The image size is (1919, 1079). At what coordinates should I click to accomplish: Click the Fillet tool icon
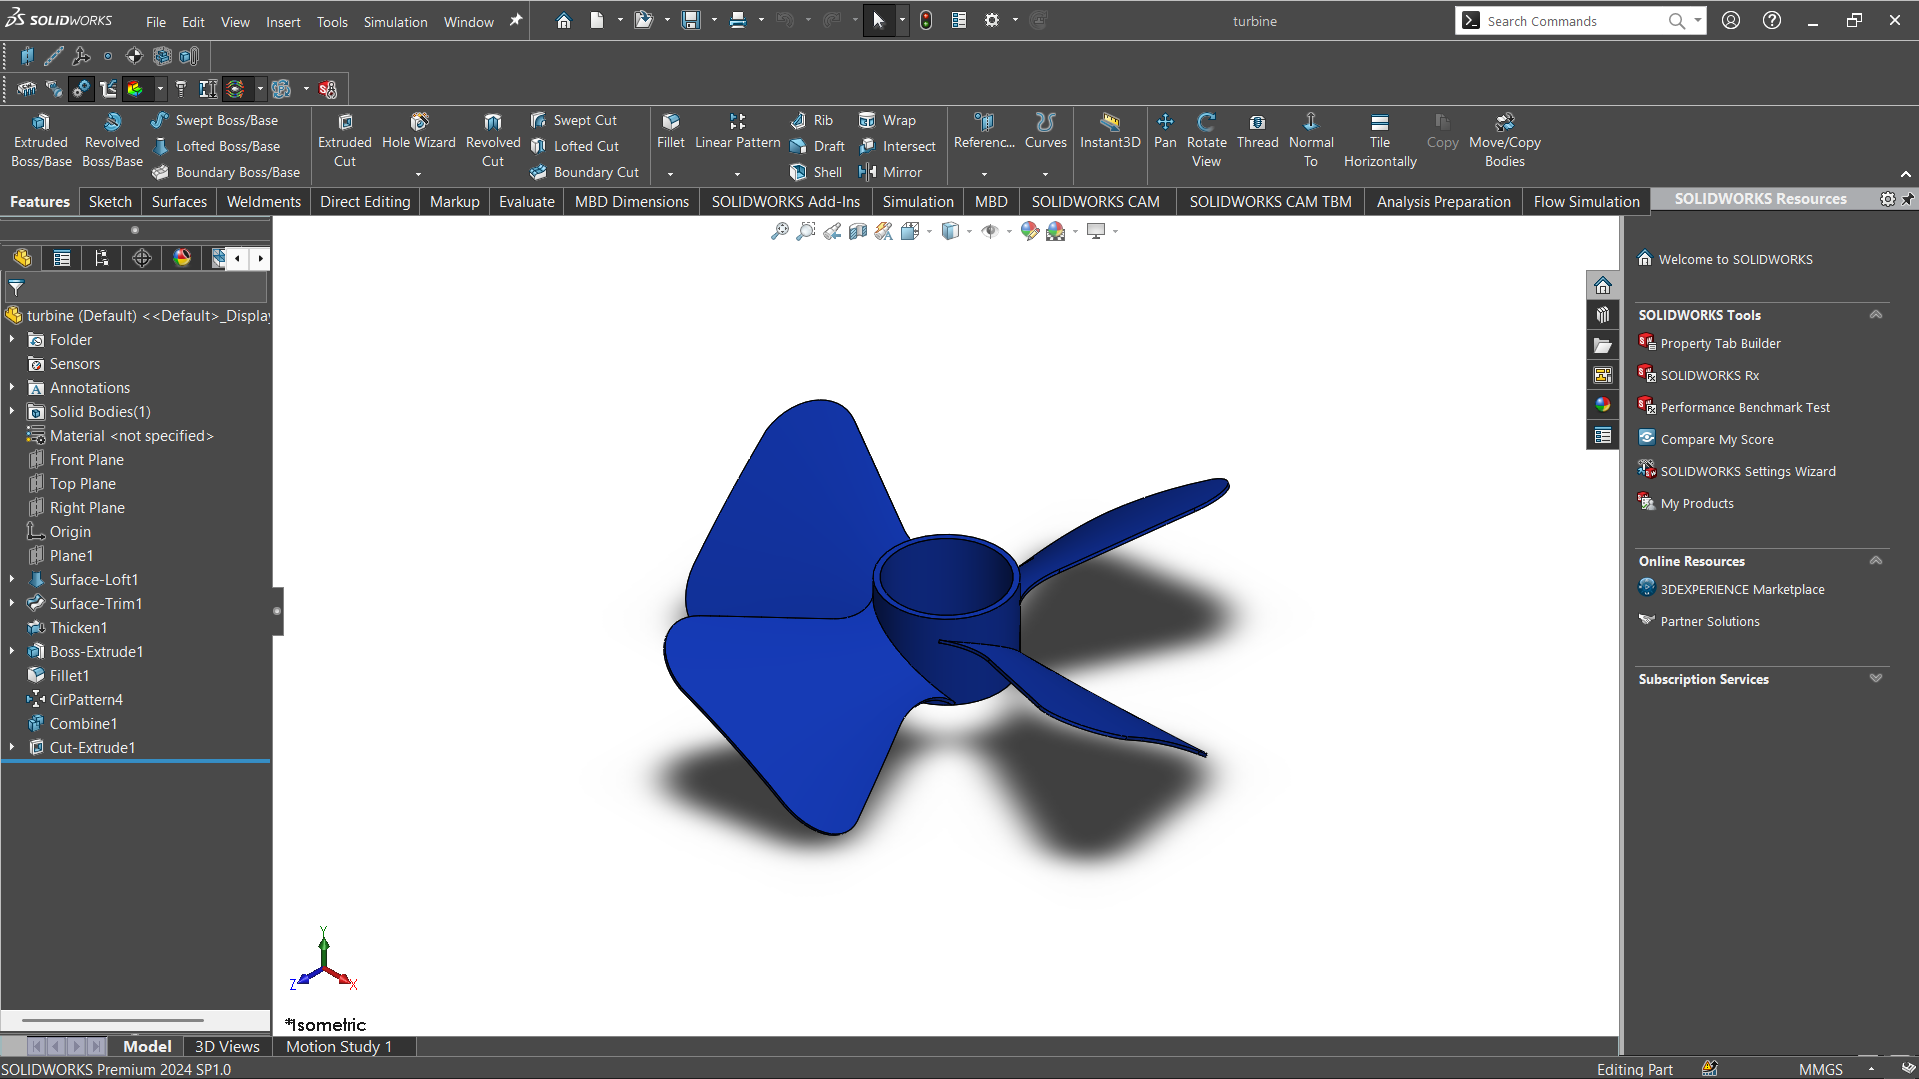[x=670, y=122]
